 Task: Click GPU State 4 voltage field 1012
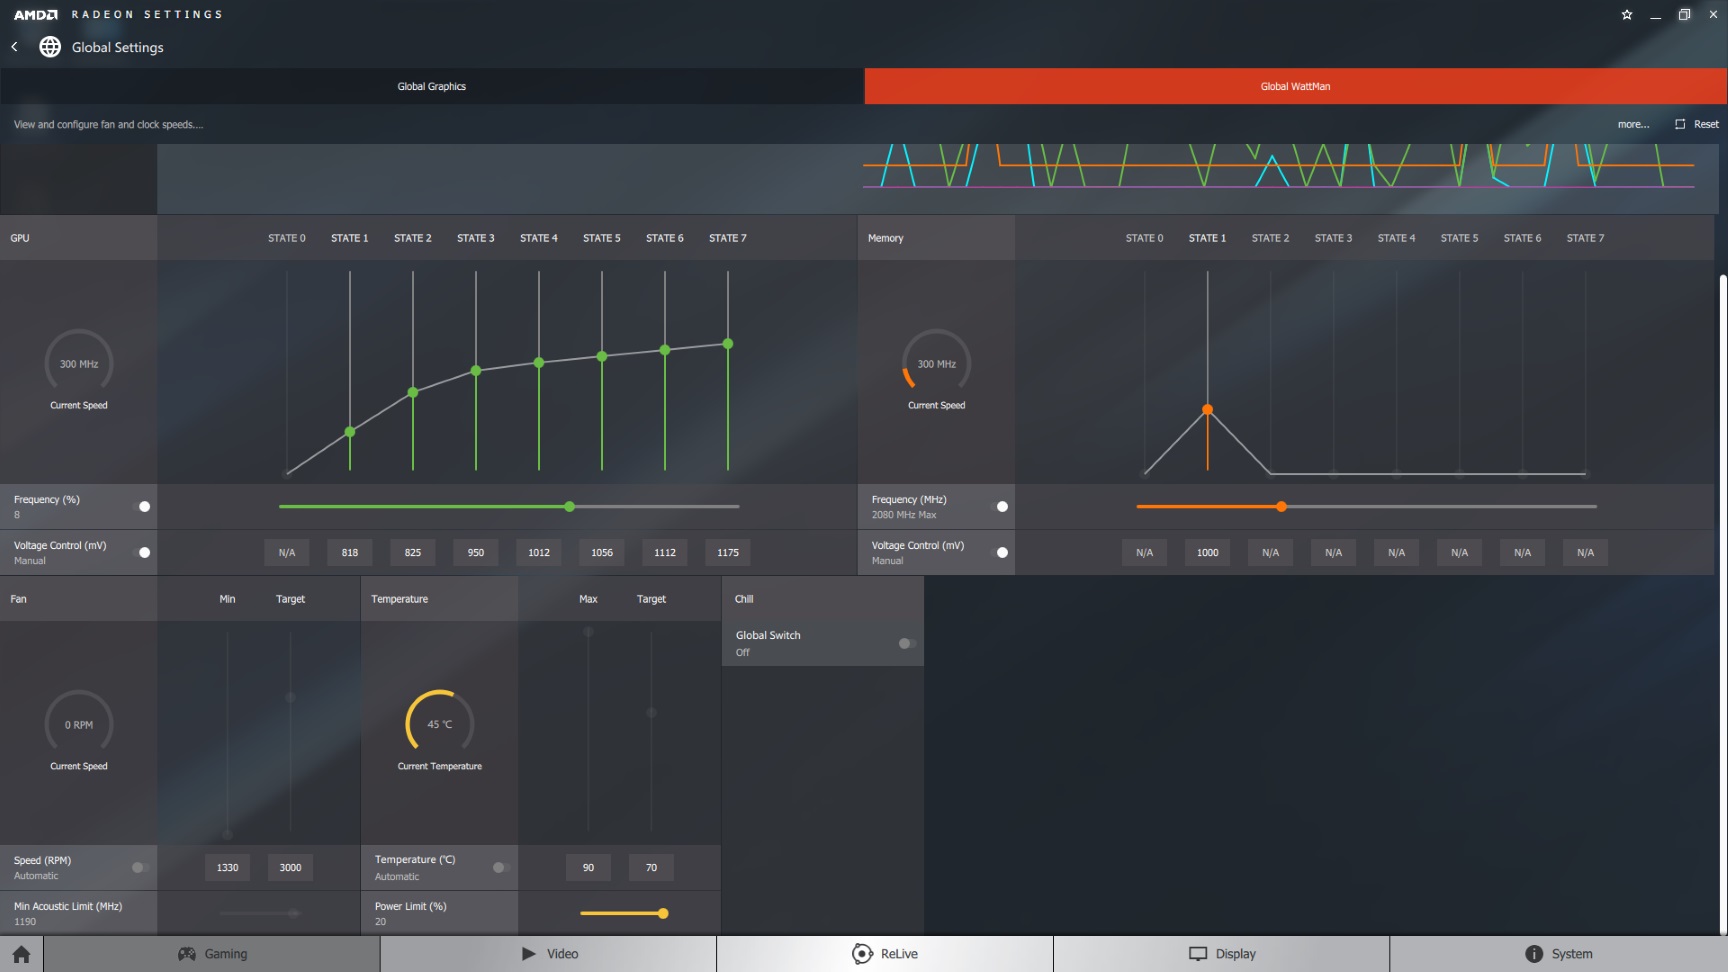coord(539,552)
